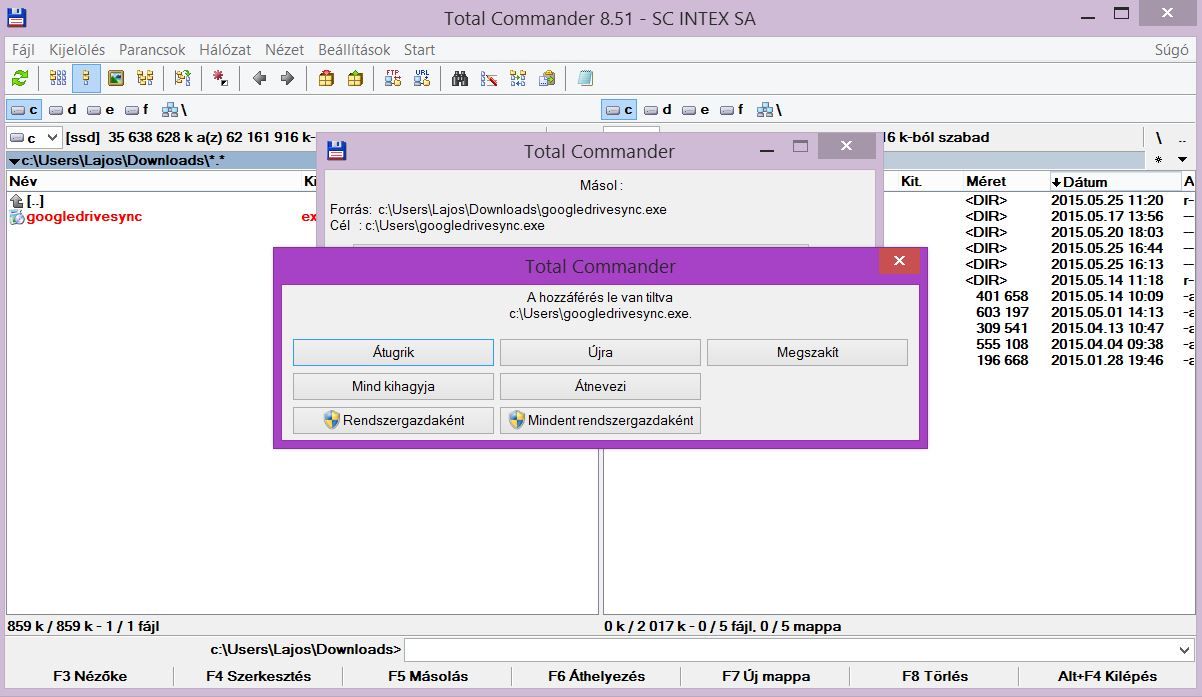Screen dimensions: 1202x697
Task: Click the Újra button
Action: pyautogui.click(x=600, y=352)
